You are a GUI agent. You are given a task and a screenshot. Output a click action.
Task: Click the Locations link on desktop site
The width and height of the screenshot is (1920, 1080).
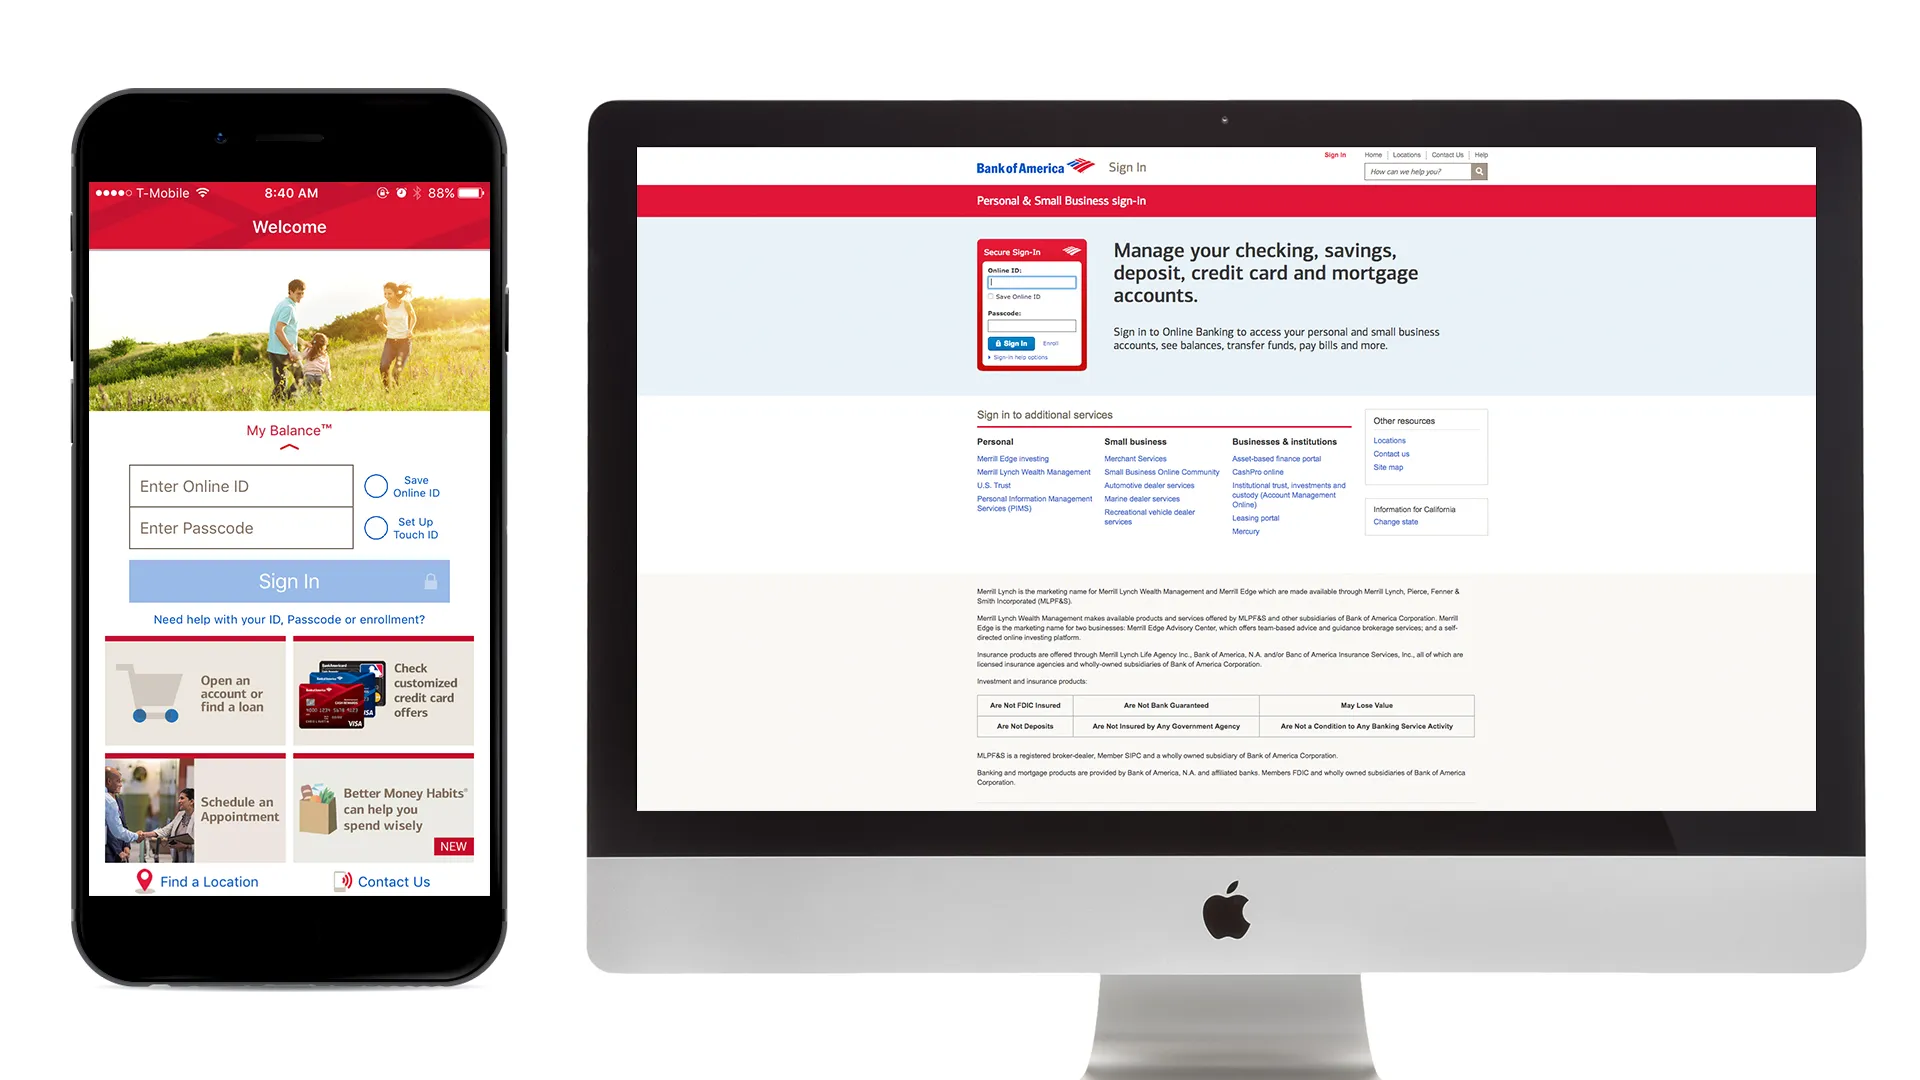pyautogui.click(x=1406, y=154)
